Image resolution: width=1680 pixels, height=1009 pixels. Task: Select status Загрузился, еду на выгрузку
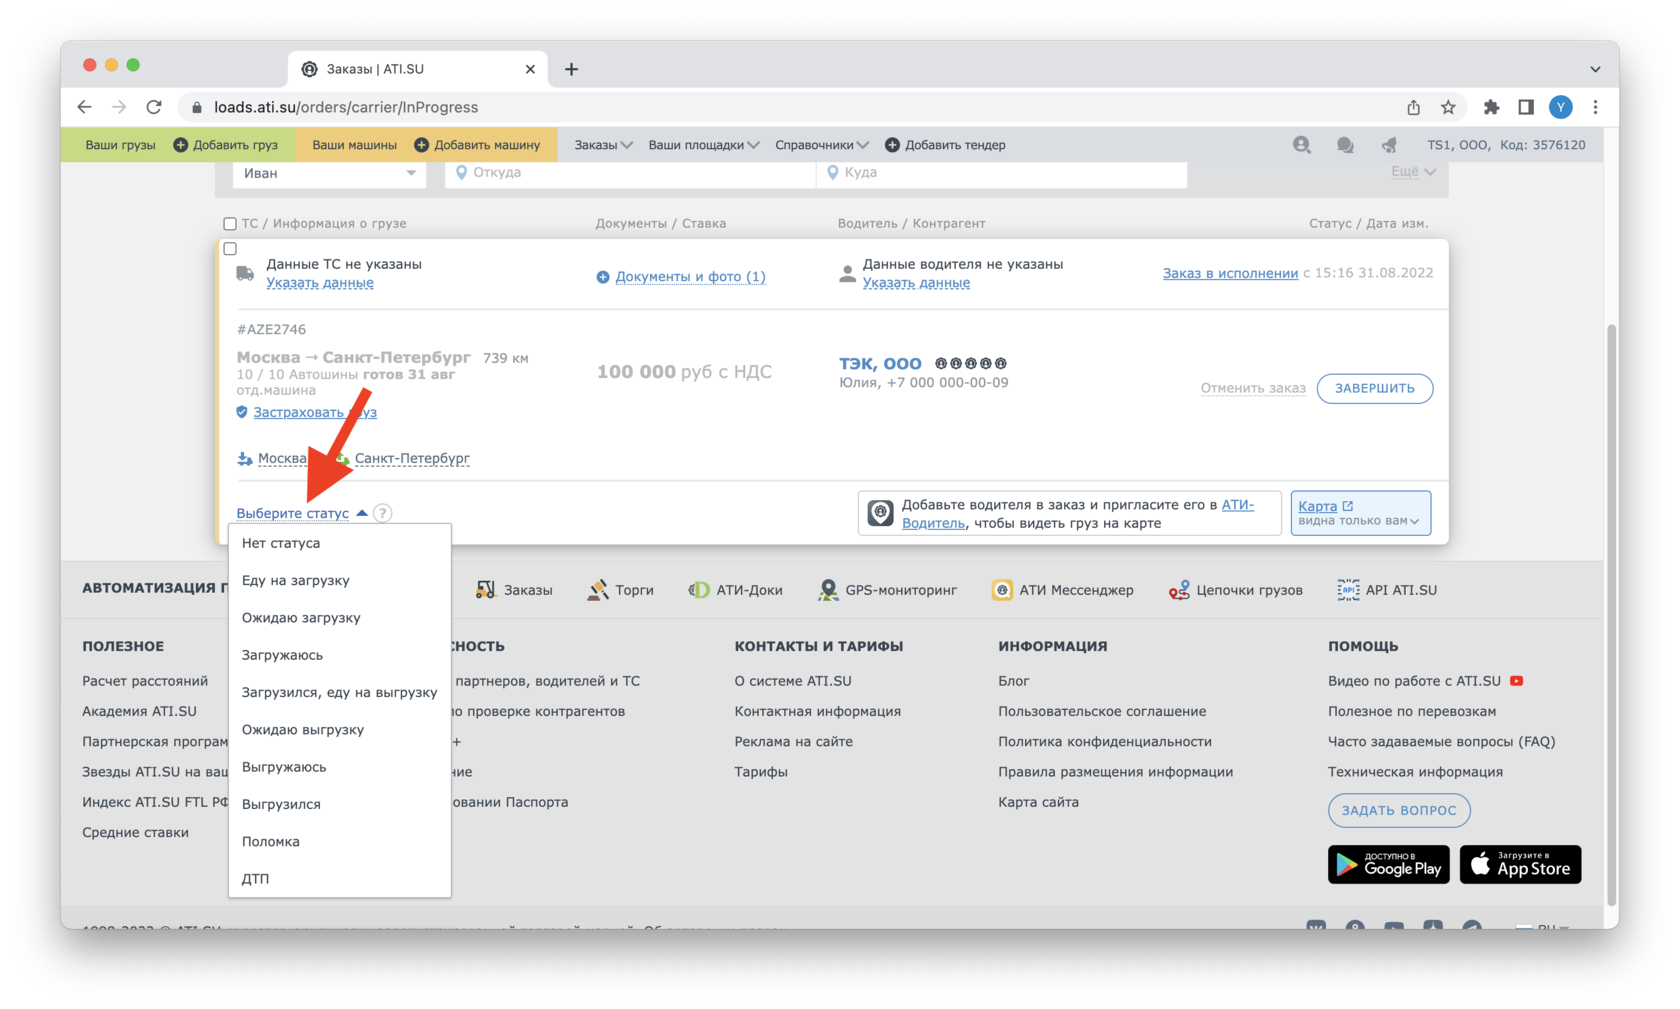pos(340,692)
